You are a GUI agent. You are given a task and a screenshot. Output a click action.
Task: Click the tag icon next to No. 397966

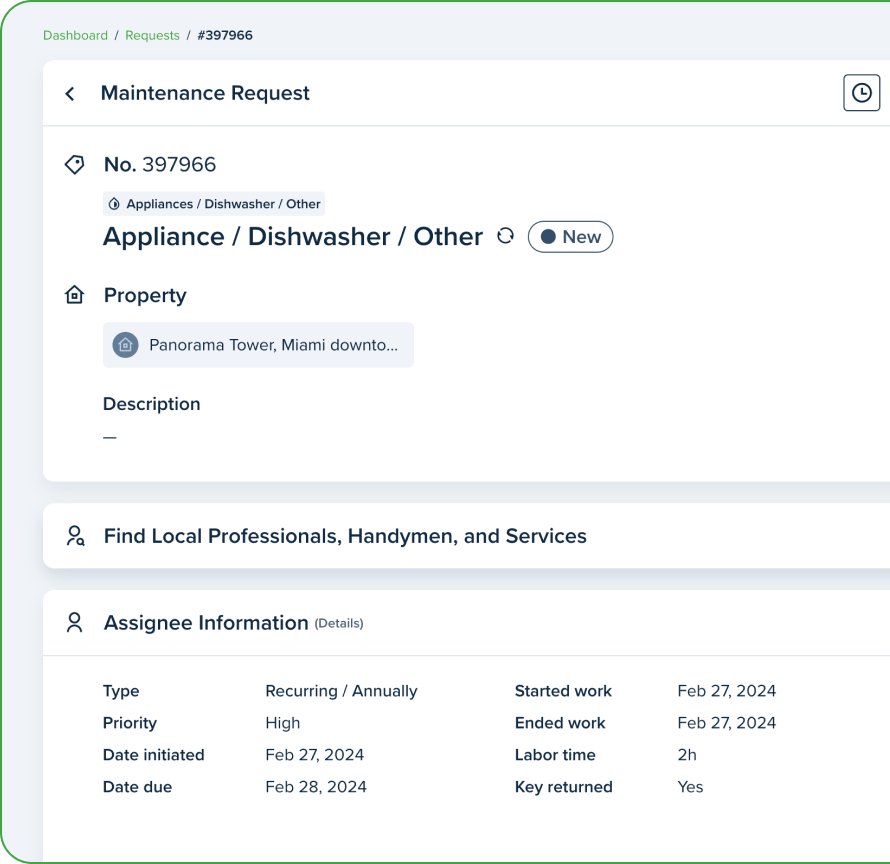(74, 164)
